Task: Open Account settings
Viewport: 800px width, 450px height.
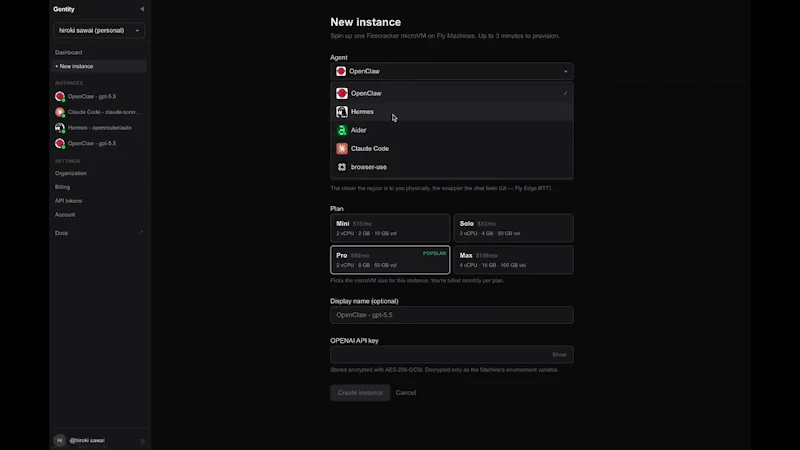Action: point(65,215)
